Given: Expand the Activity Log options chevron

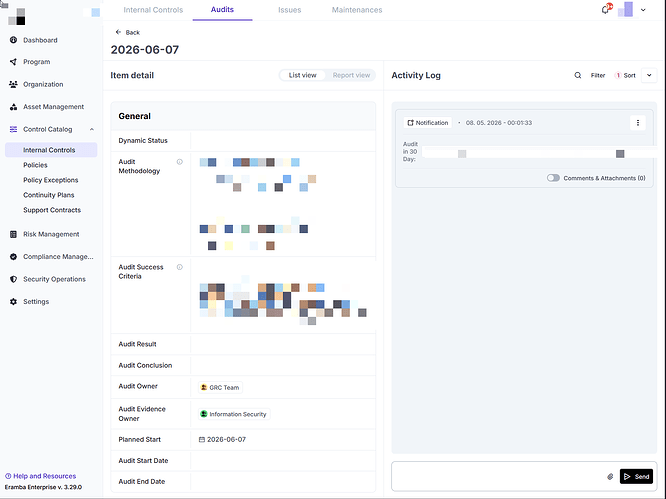Looking at the screenshot, I should click(x=649, y=75).
